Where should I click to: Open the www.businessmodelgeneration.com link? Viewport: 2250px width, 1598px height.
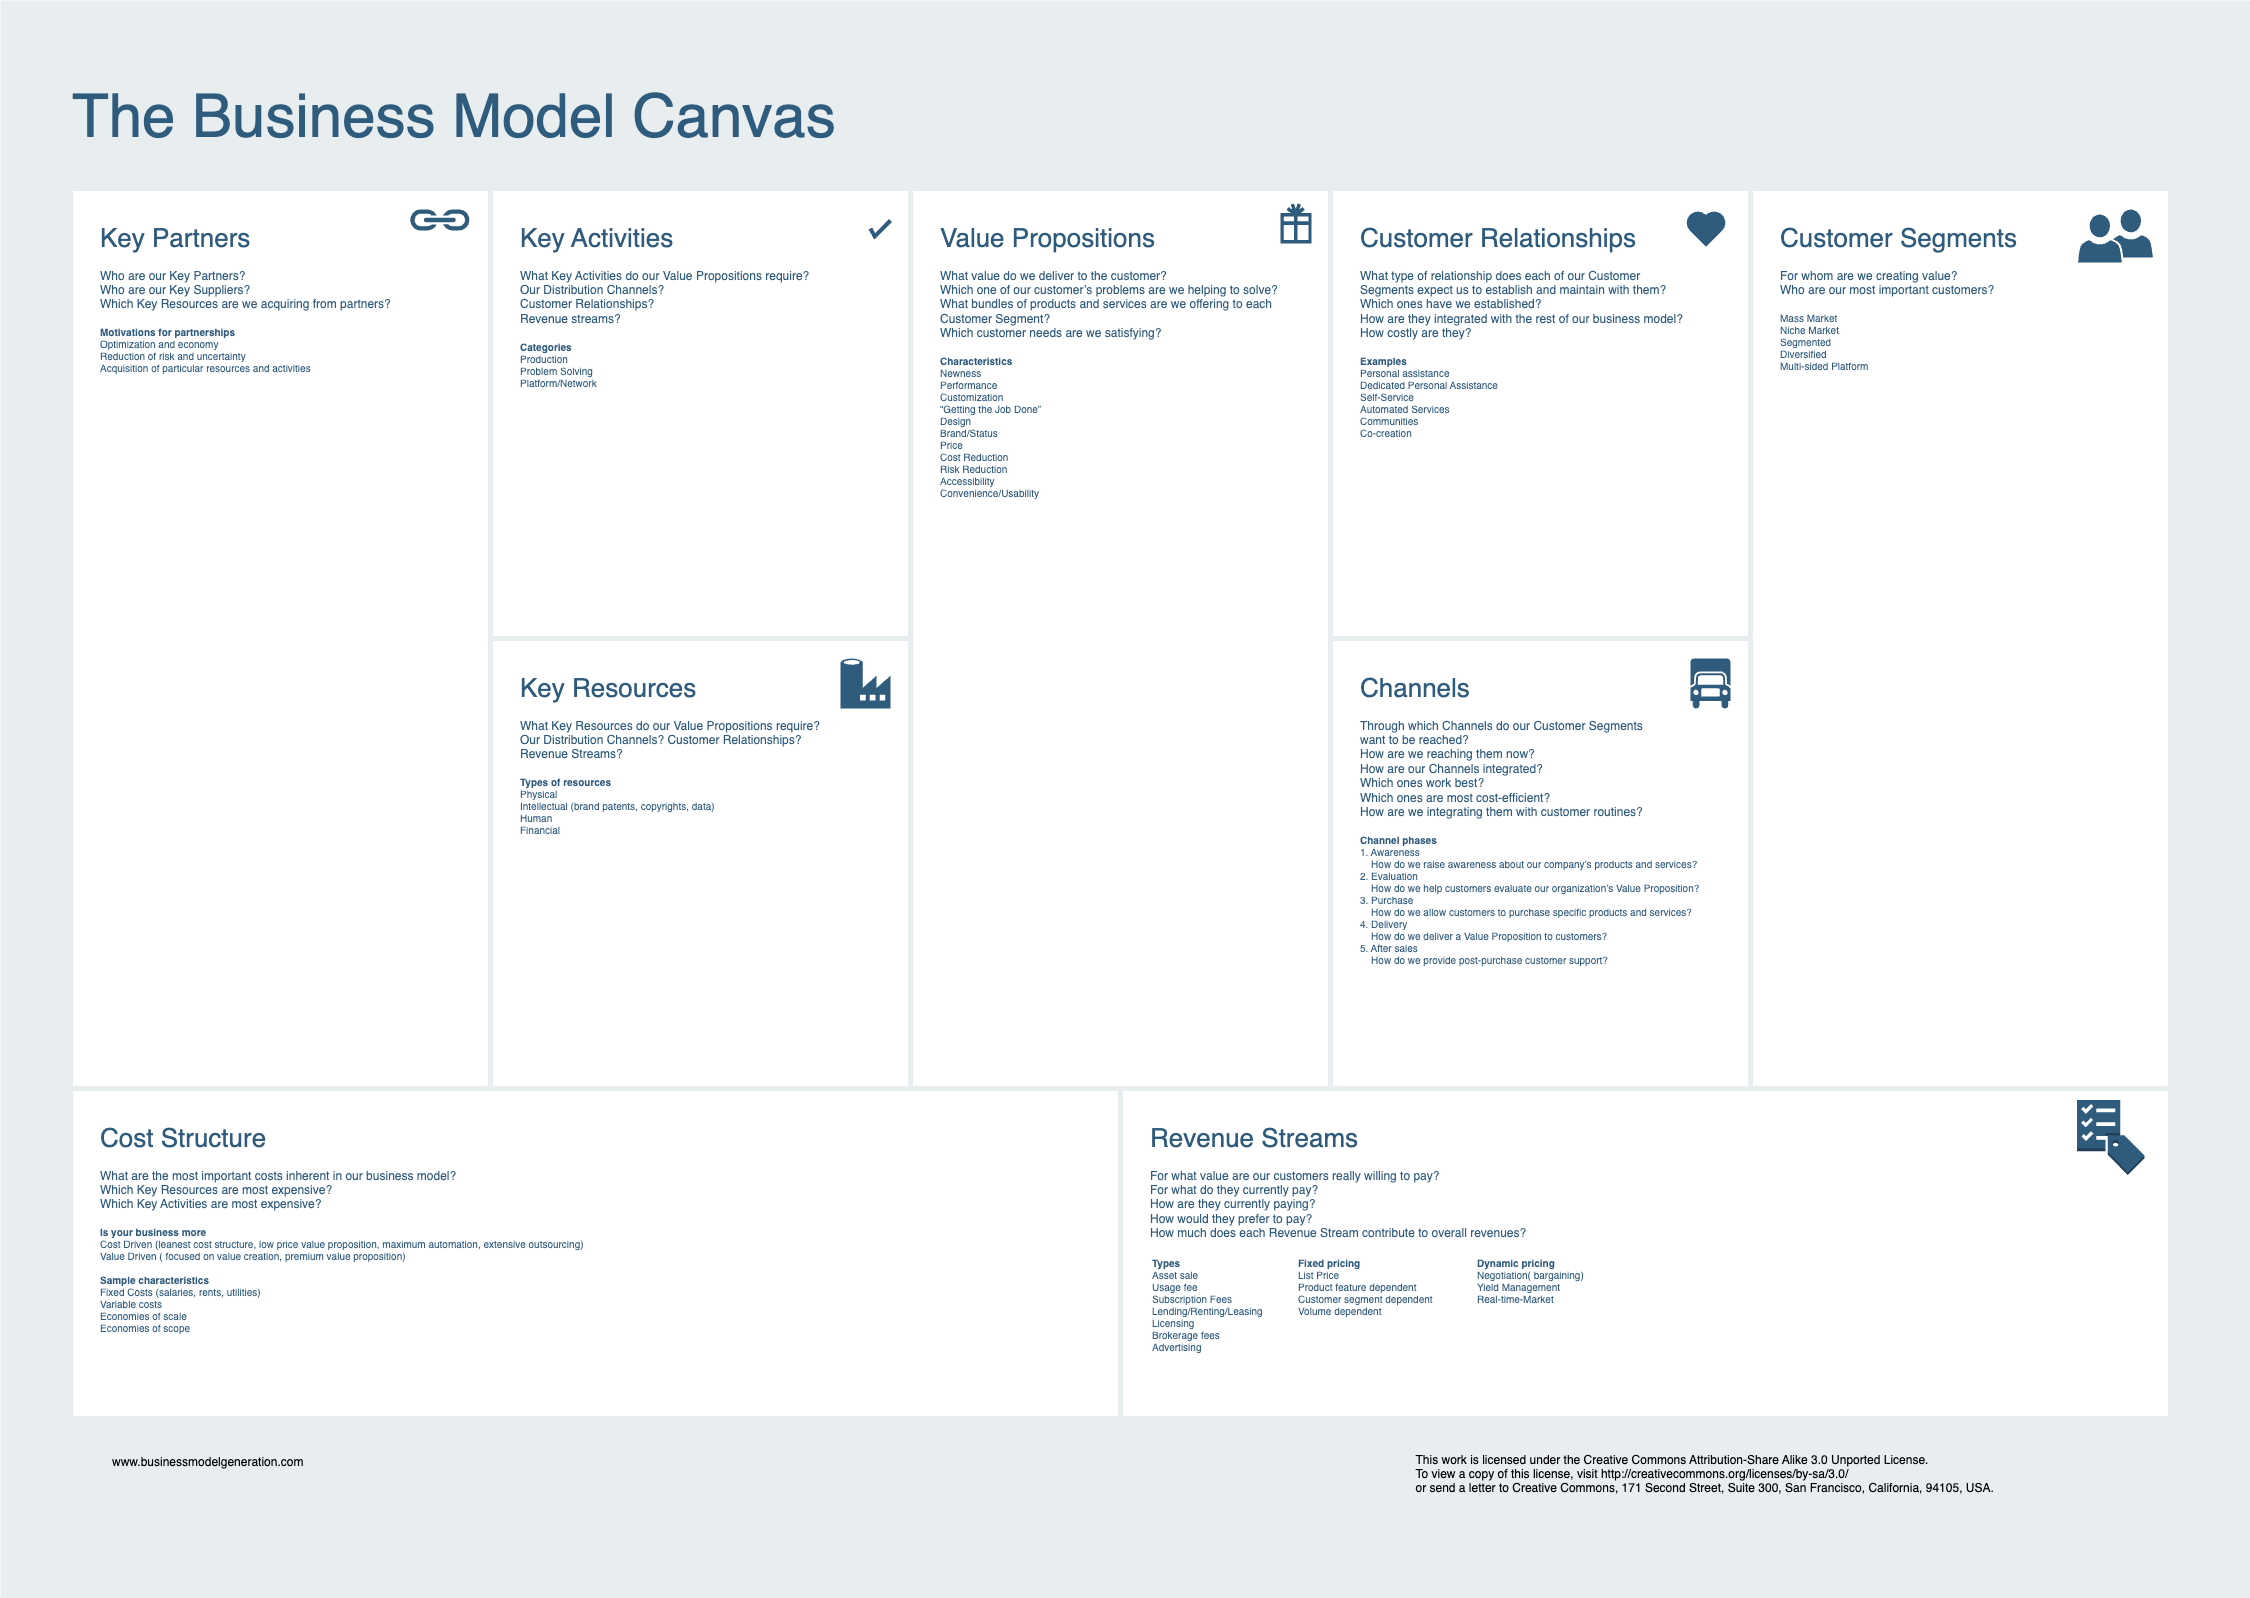click(x=208, y=1460)
